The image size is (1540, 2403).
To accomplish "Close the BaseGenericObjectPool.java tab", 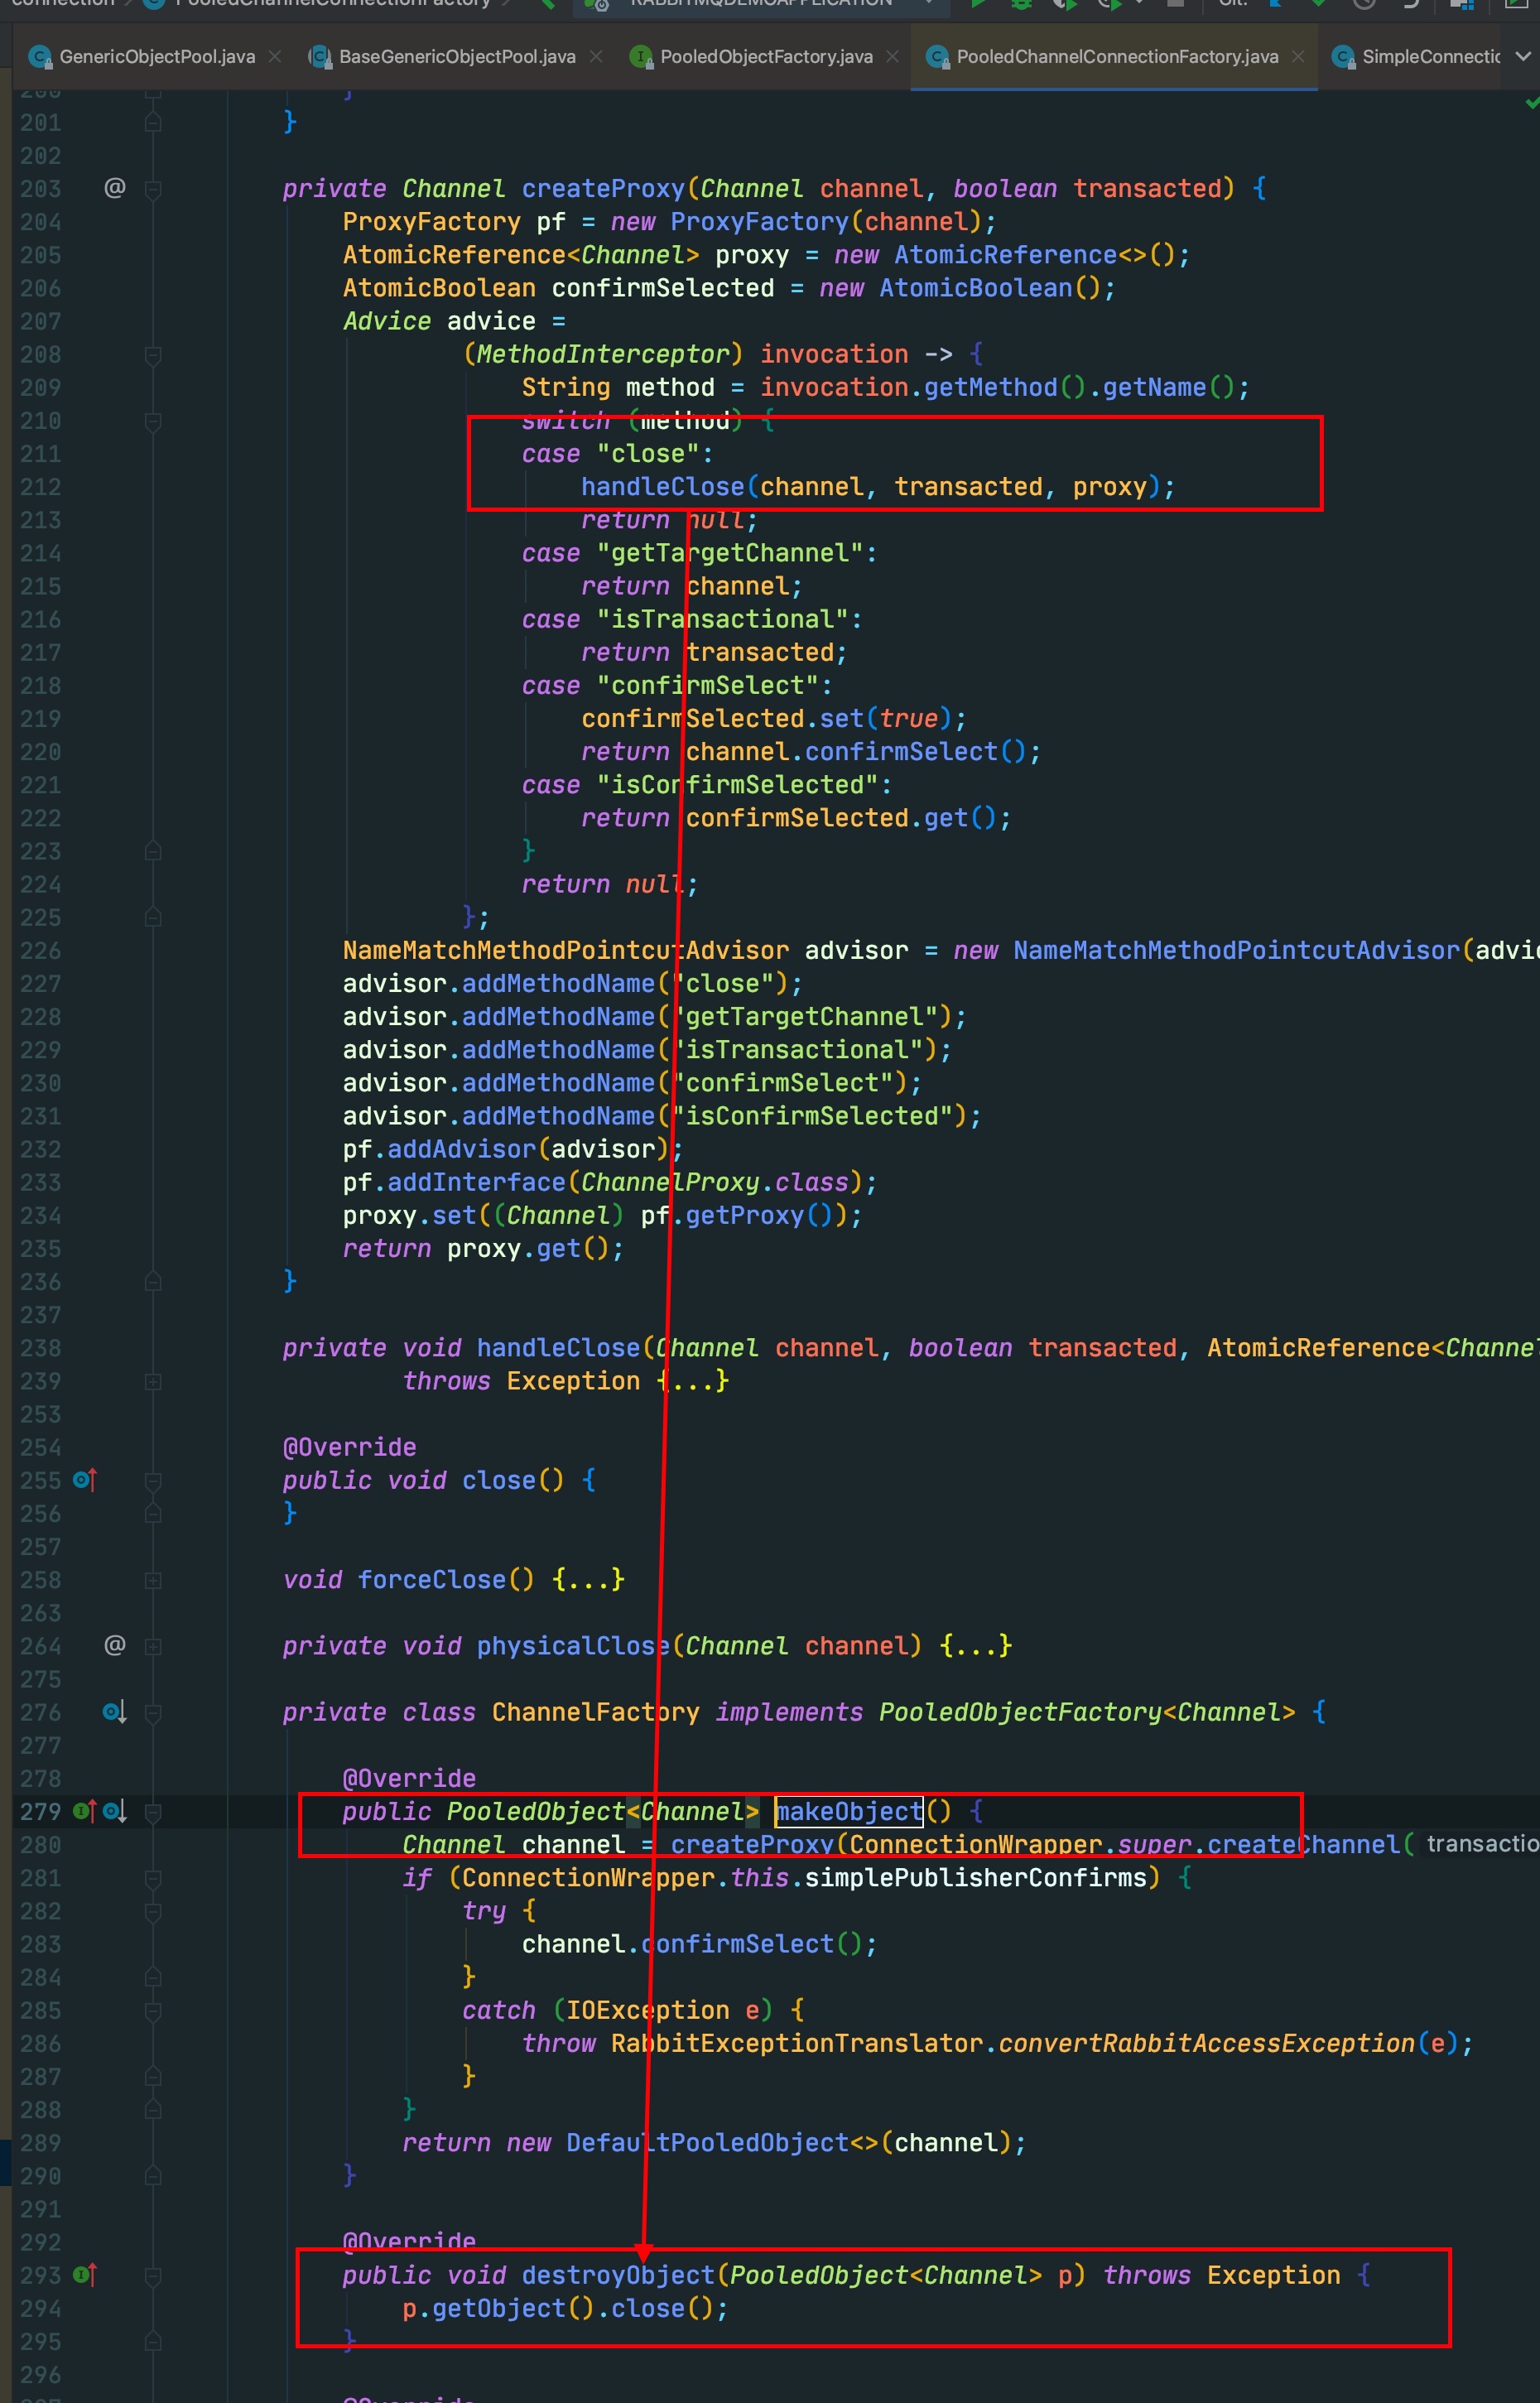I will point(596,57).
